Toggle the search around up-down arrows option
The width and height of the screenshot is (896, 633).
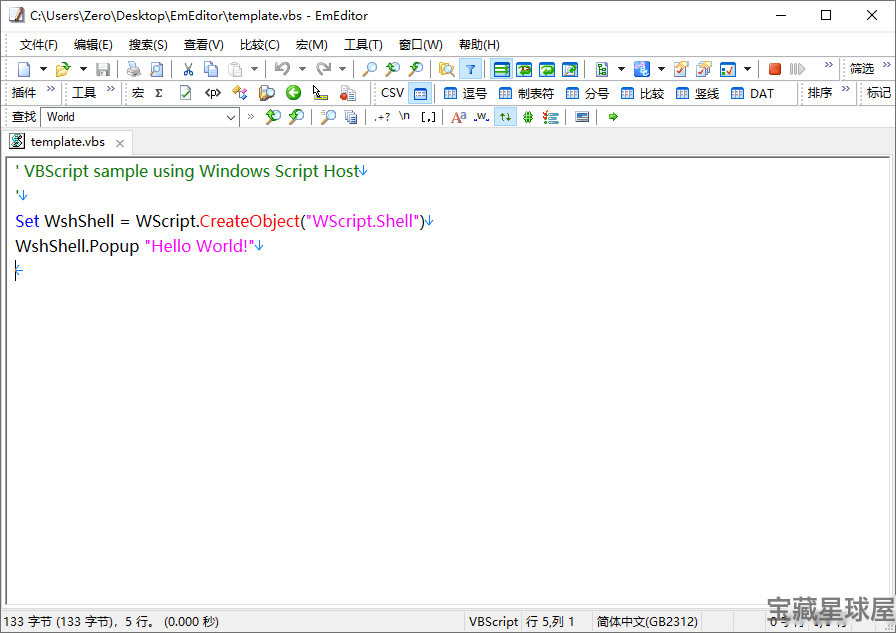tap(505, 117)
